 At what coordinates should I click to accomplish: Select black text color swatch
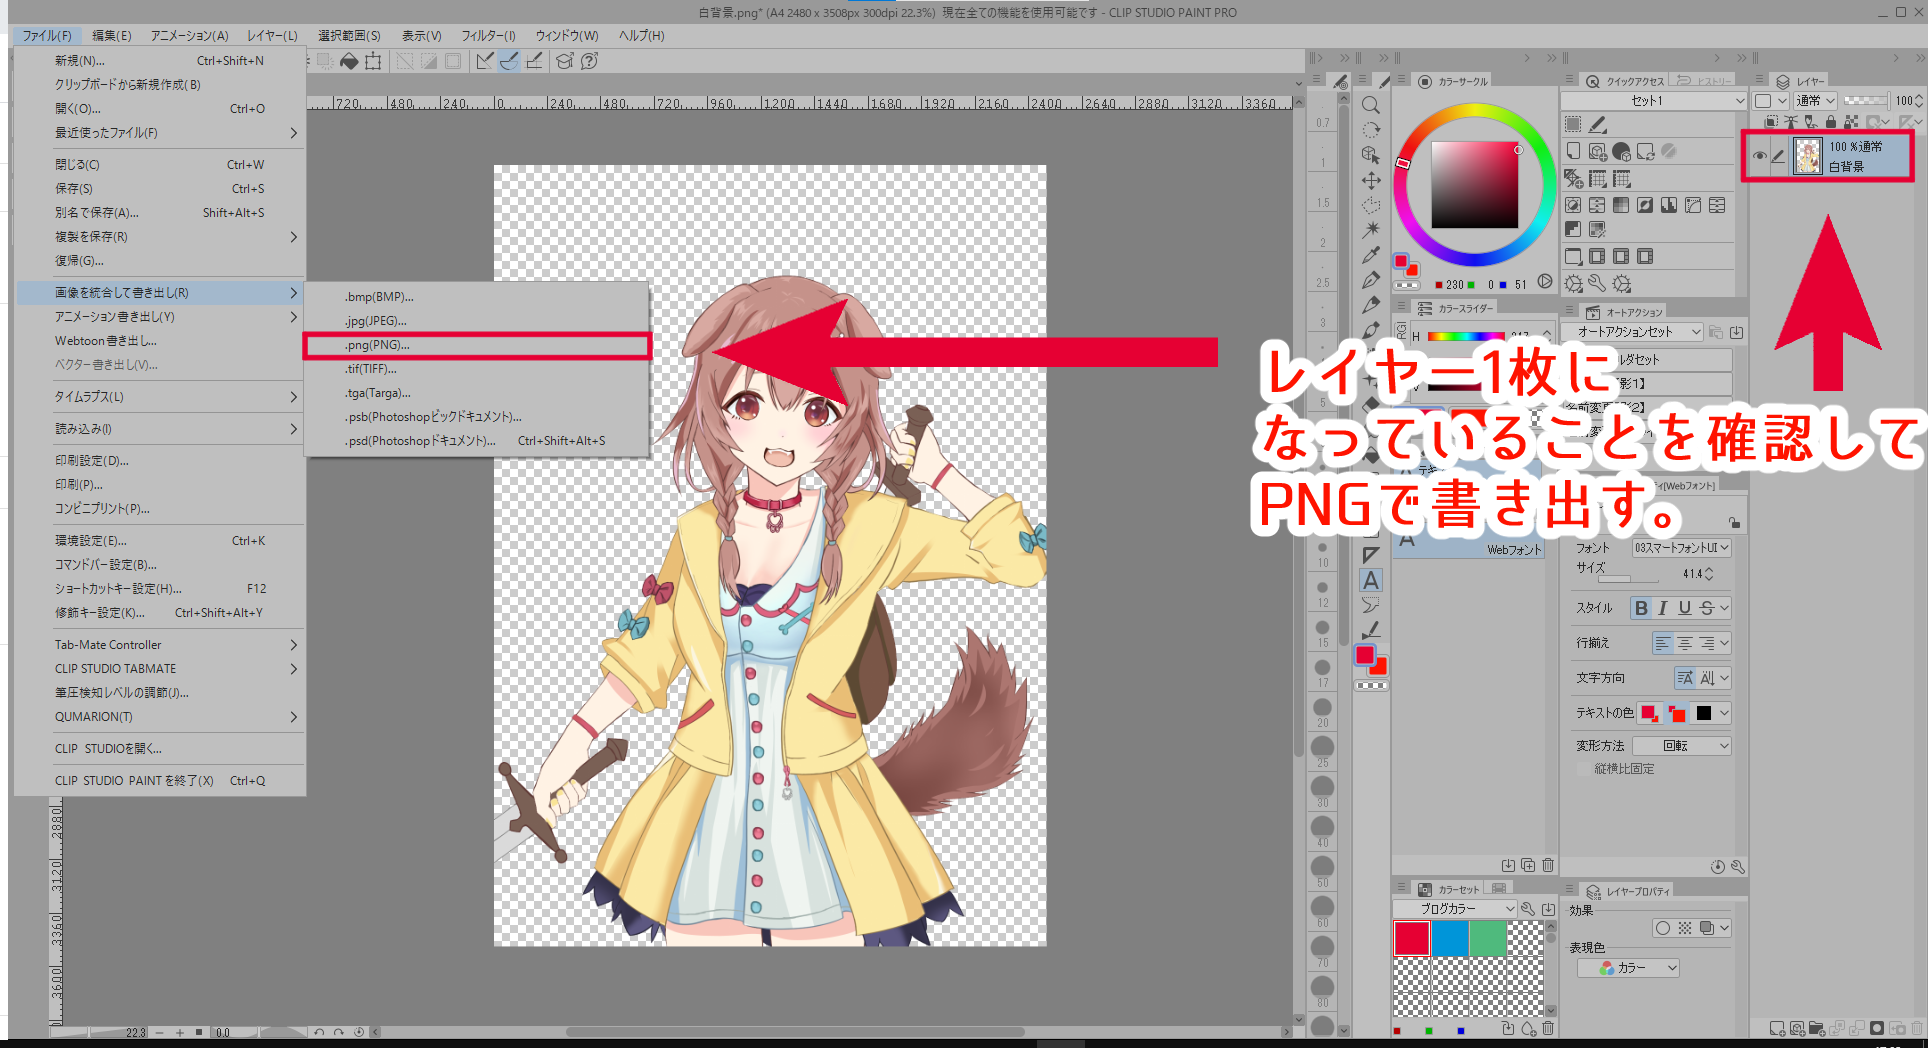[1704, 713]
